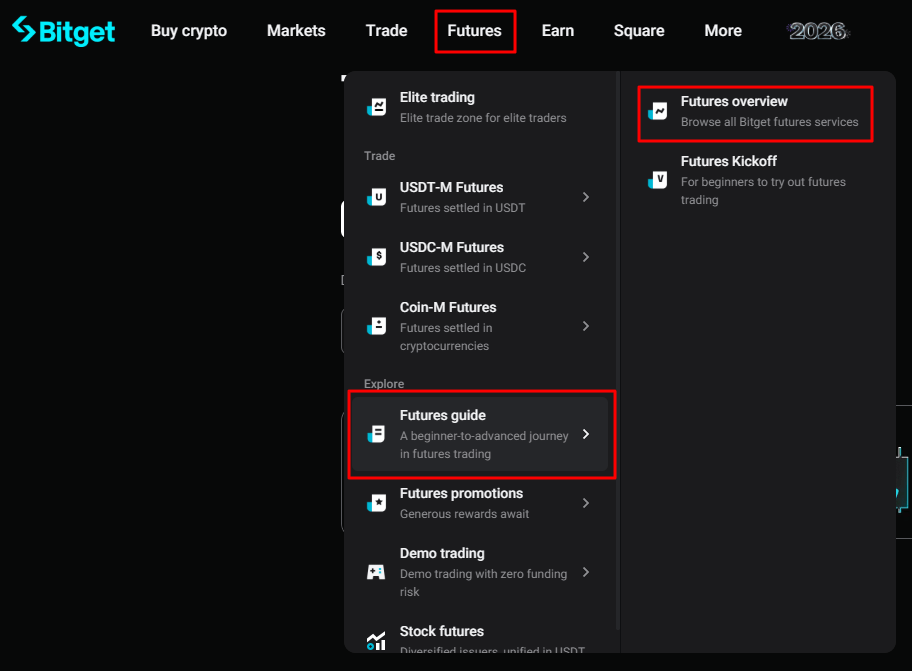Click the USDT-M Futures icon
Image resolution: width=912 pixels, height=671 pixels.
pos(376,197)
